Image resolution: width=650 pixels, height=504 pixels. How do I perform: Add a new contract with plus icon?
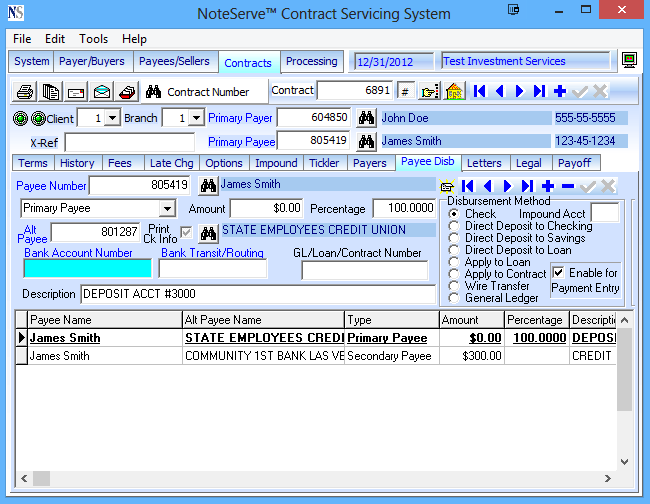[560, 91]
